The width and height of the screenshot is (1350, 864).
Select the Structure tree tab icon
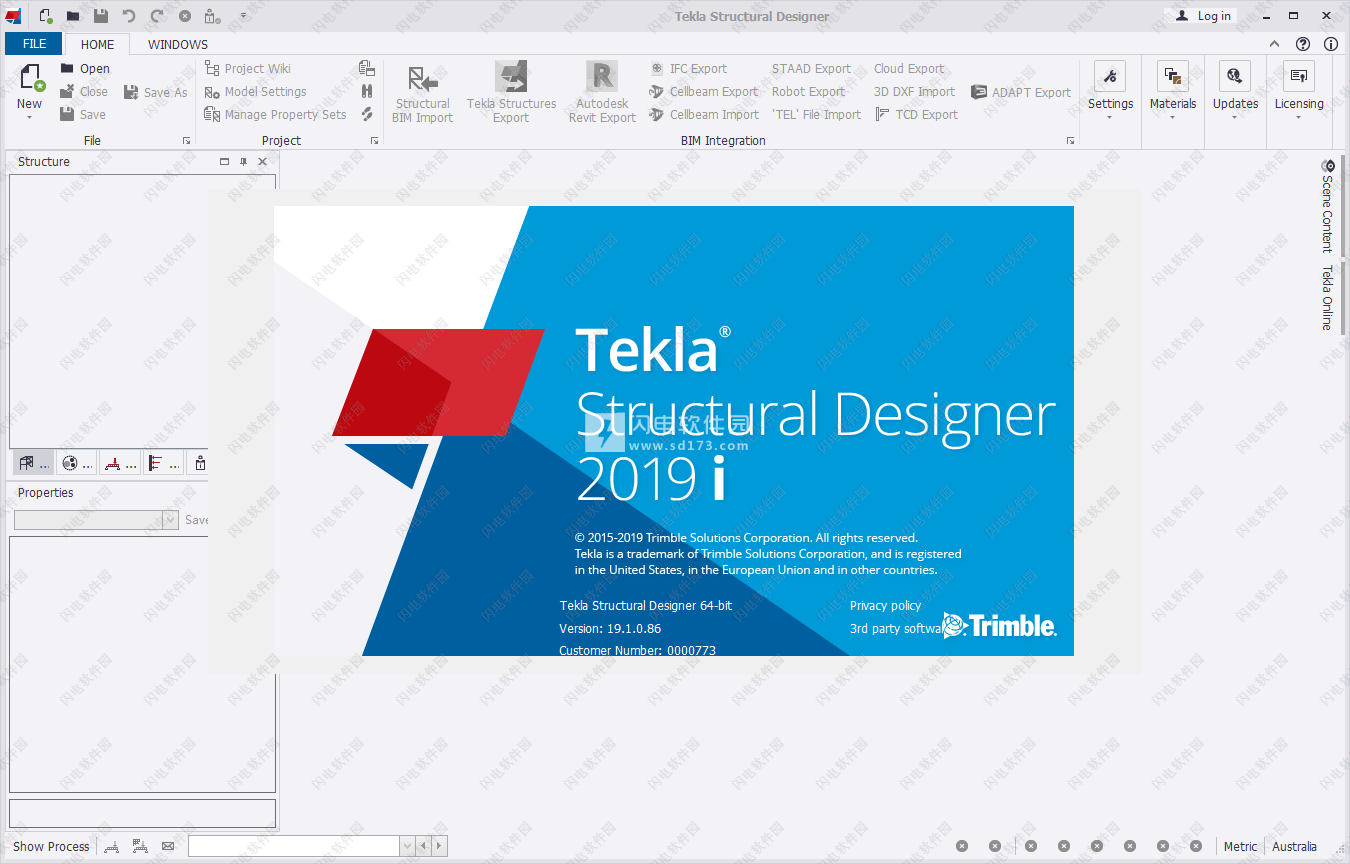(35, 463)
